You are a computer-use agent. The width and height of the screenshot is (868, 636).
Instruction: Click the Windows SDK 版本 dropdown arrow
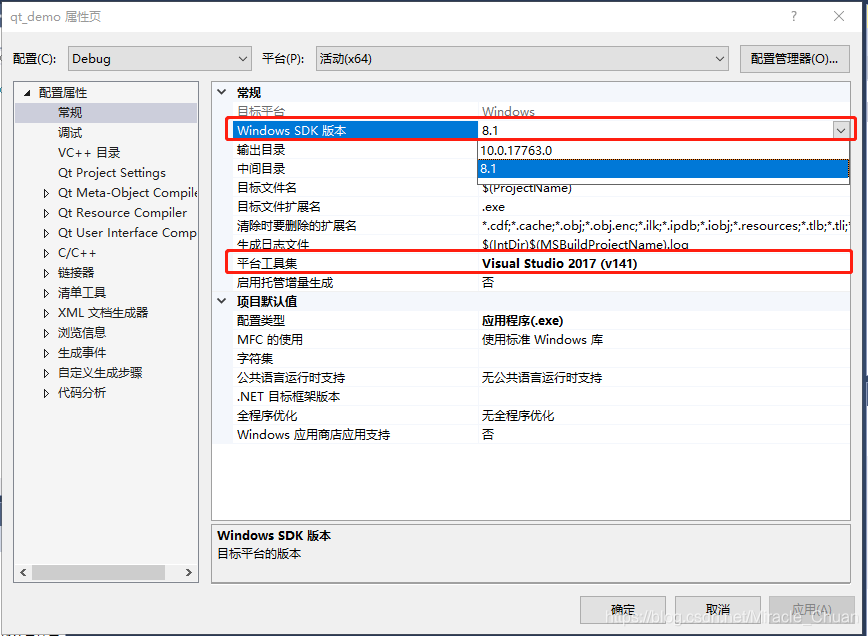click(840, 131)
